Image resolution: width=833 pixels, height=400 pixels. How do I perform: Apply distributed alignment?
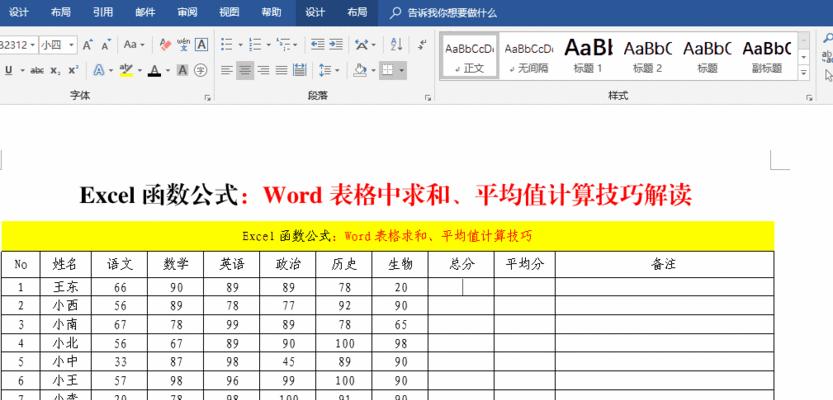point(300,70)
